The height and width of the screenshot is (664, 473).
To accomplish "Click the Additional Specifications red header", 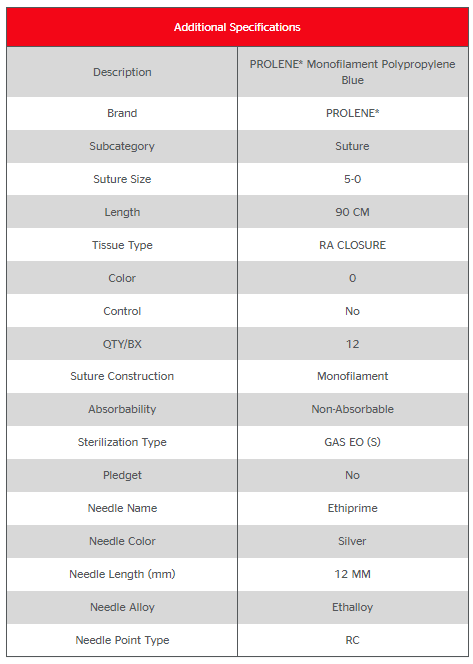I will pos(237,27).
